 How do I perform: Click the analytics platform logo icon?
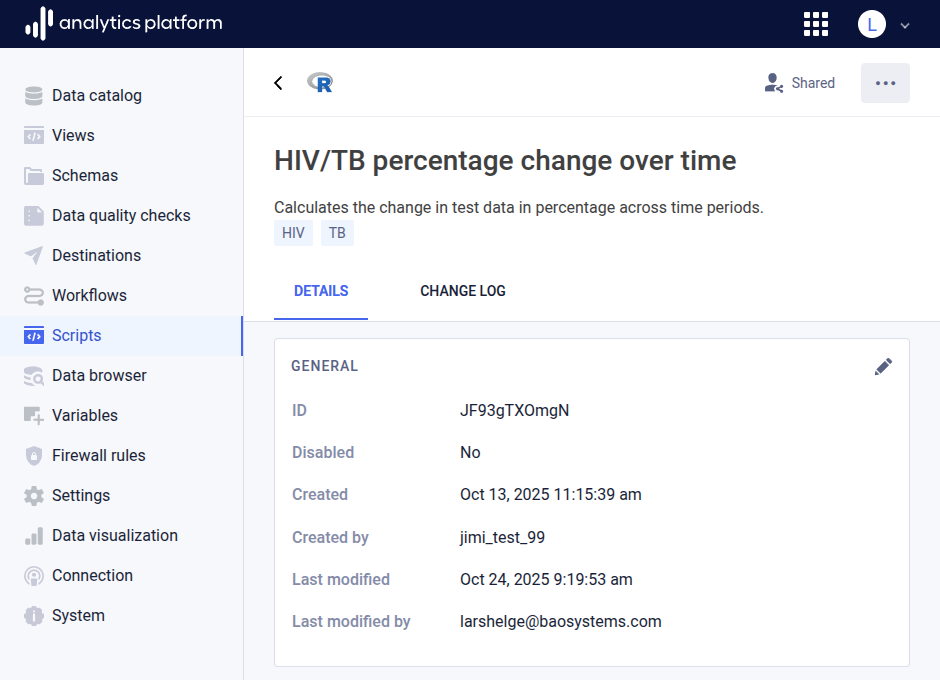pyautogui.click(x=38, y=23)
